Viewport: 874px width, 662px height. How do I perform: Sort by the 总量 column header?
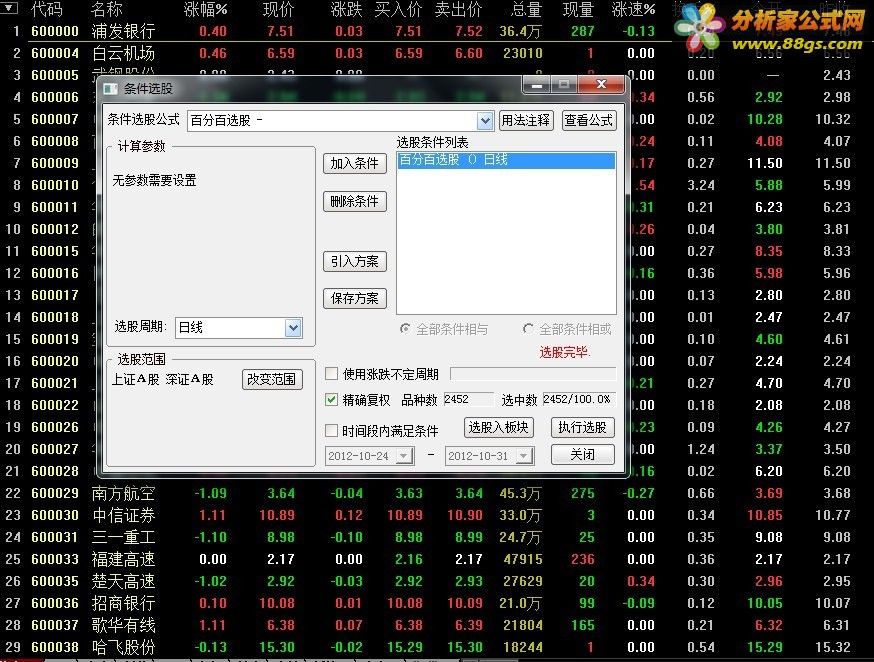526,9
